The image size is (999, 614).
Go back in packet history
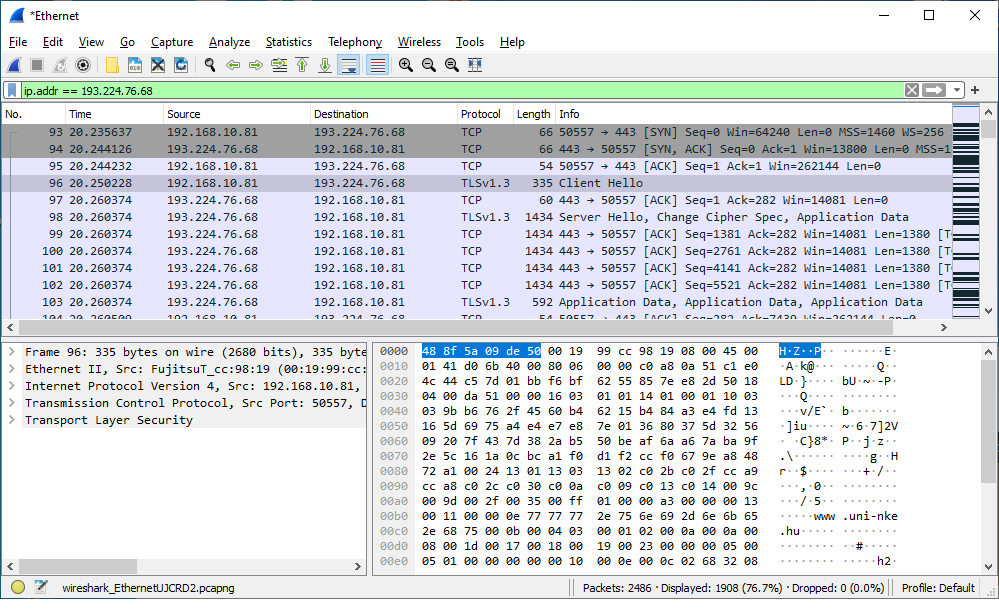click(233, 65)
